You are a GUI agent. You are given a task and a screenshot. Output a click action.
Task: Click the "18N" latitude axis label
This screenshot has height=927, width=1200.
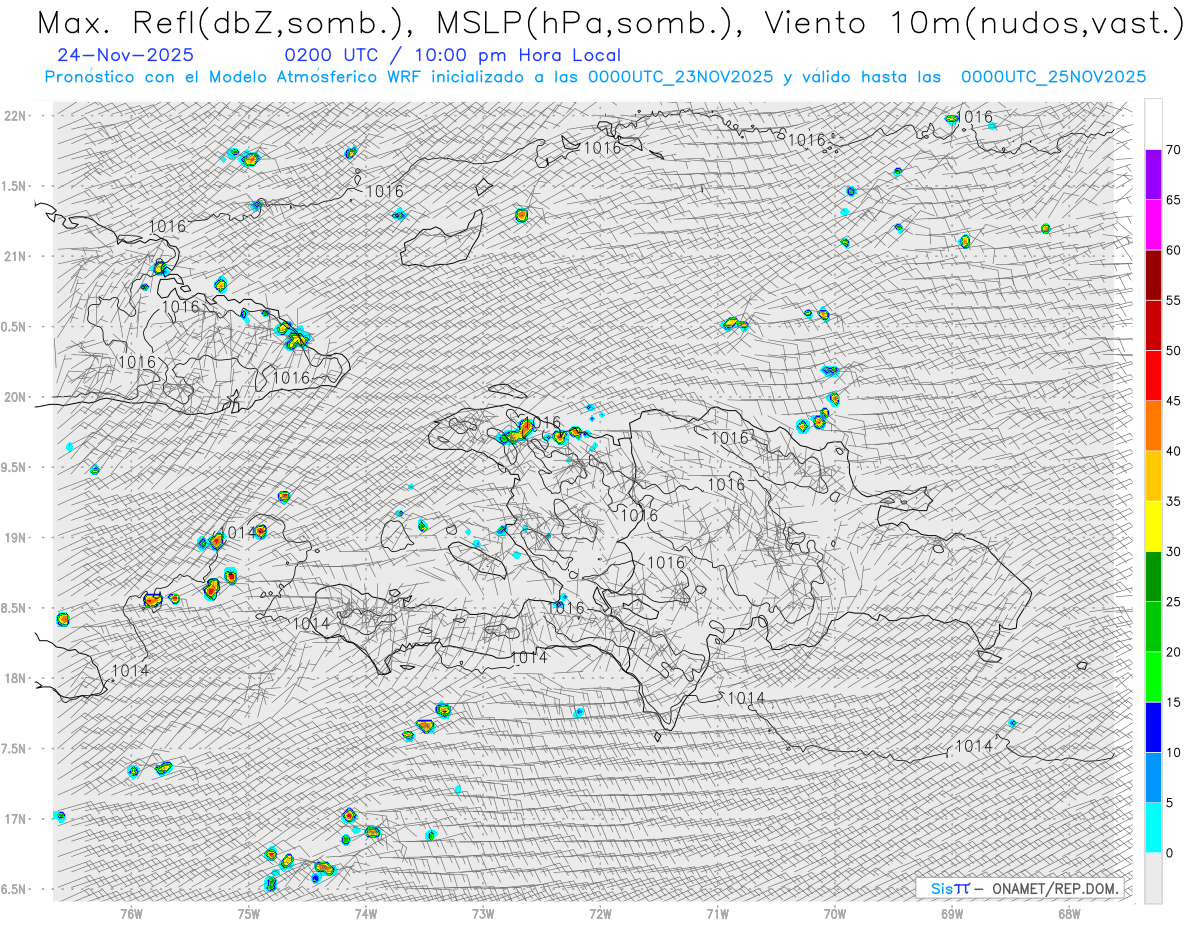14,678
